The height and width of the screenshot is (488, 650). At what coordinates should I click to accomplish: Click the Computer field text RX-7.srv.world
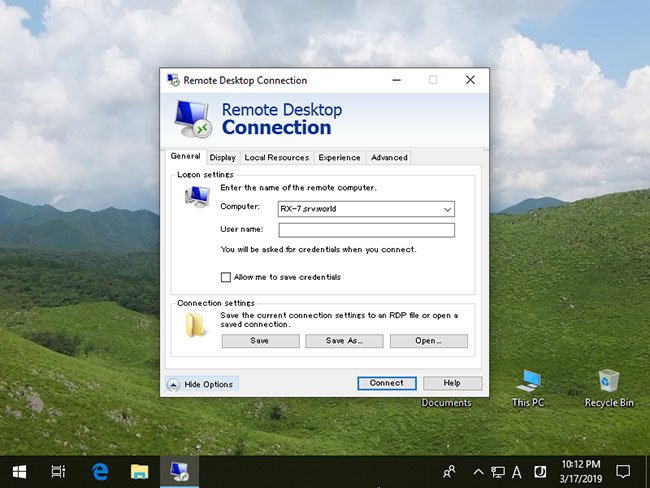tap(308, 209)
